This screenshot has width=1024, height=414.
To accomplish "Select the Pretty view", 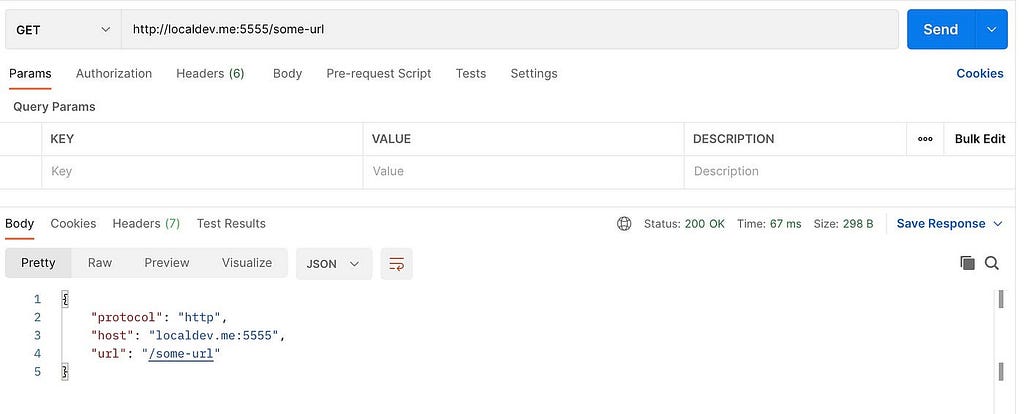I will (x=38, y=263).
